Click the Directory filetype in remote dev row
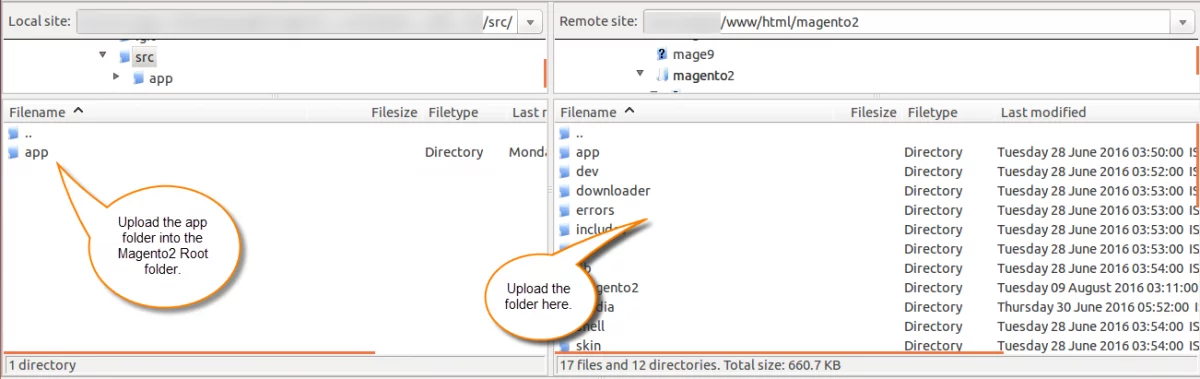1200x379 pixels. tap(933, 172)
